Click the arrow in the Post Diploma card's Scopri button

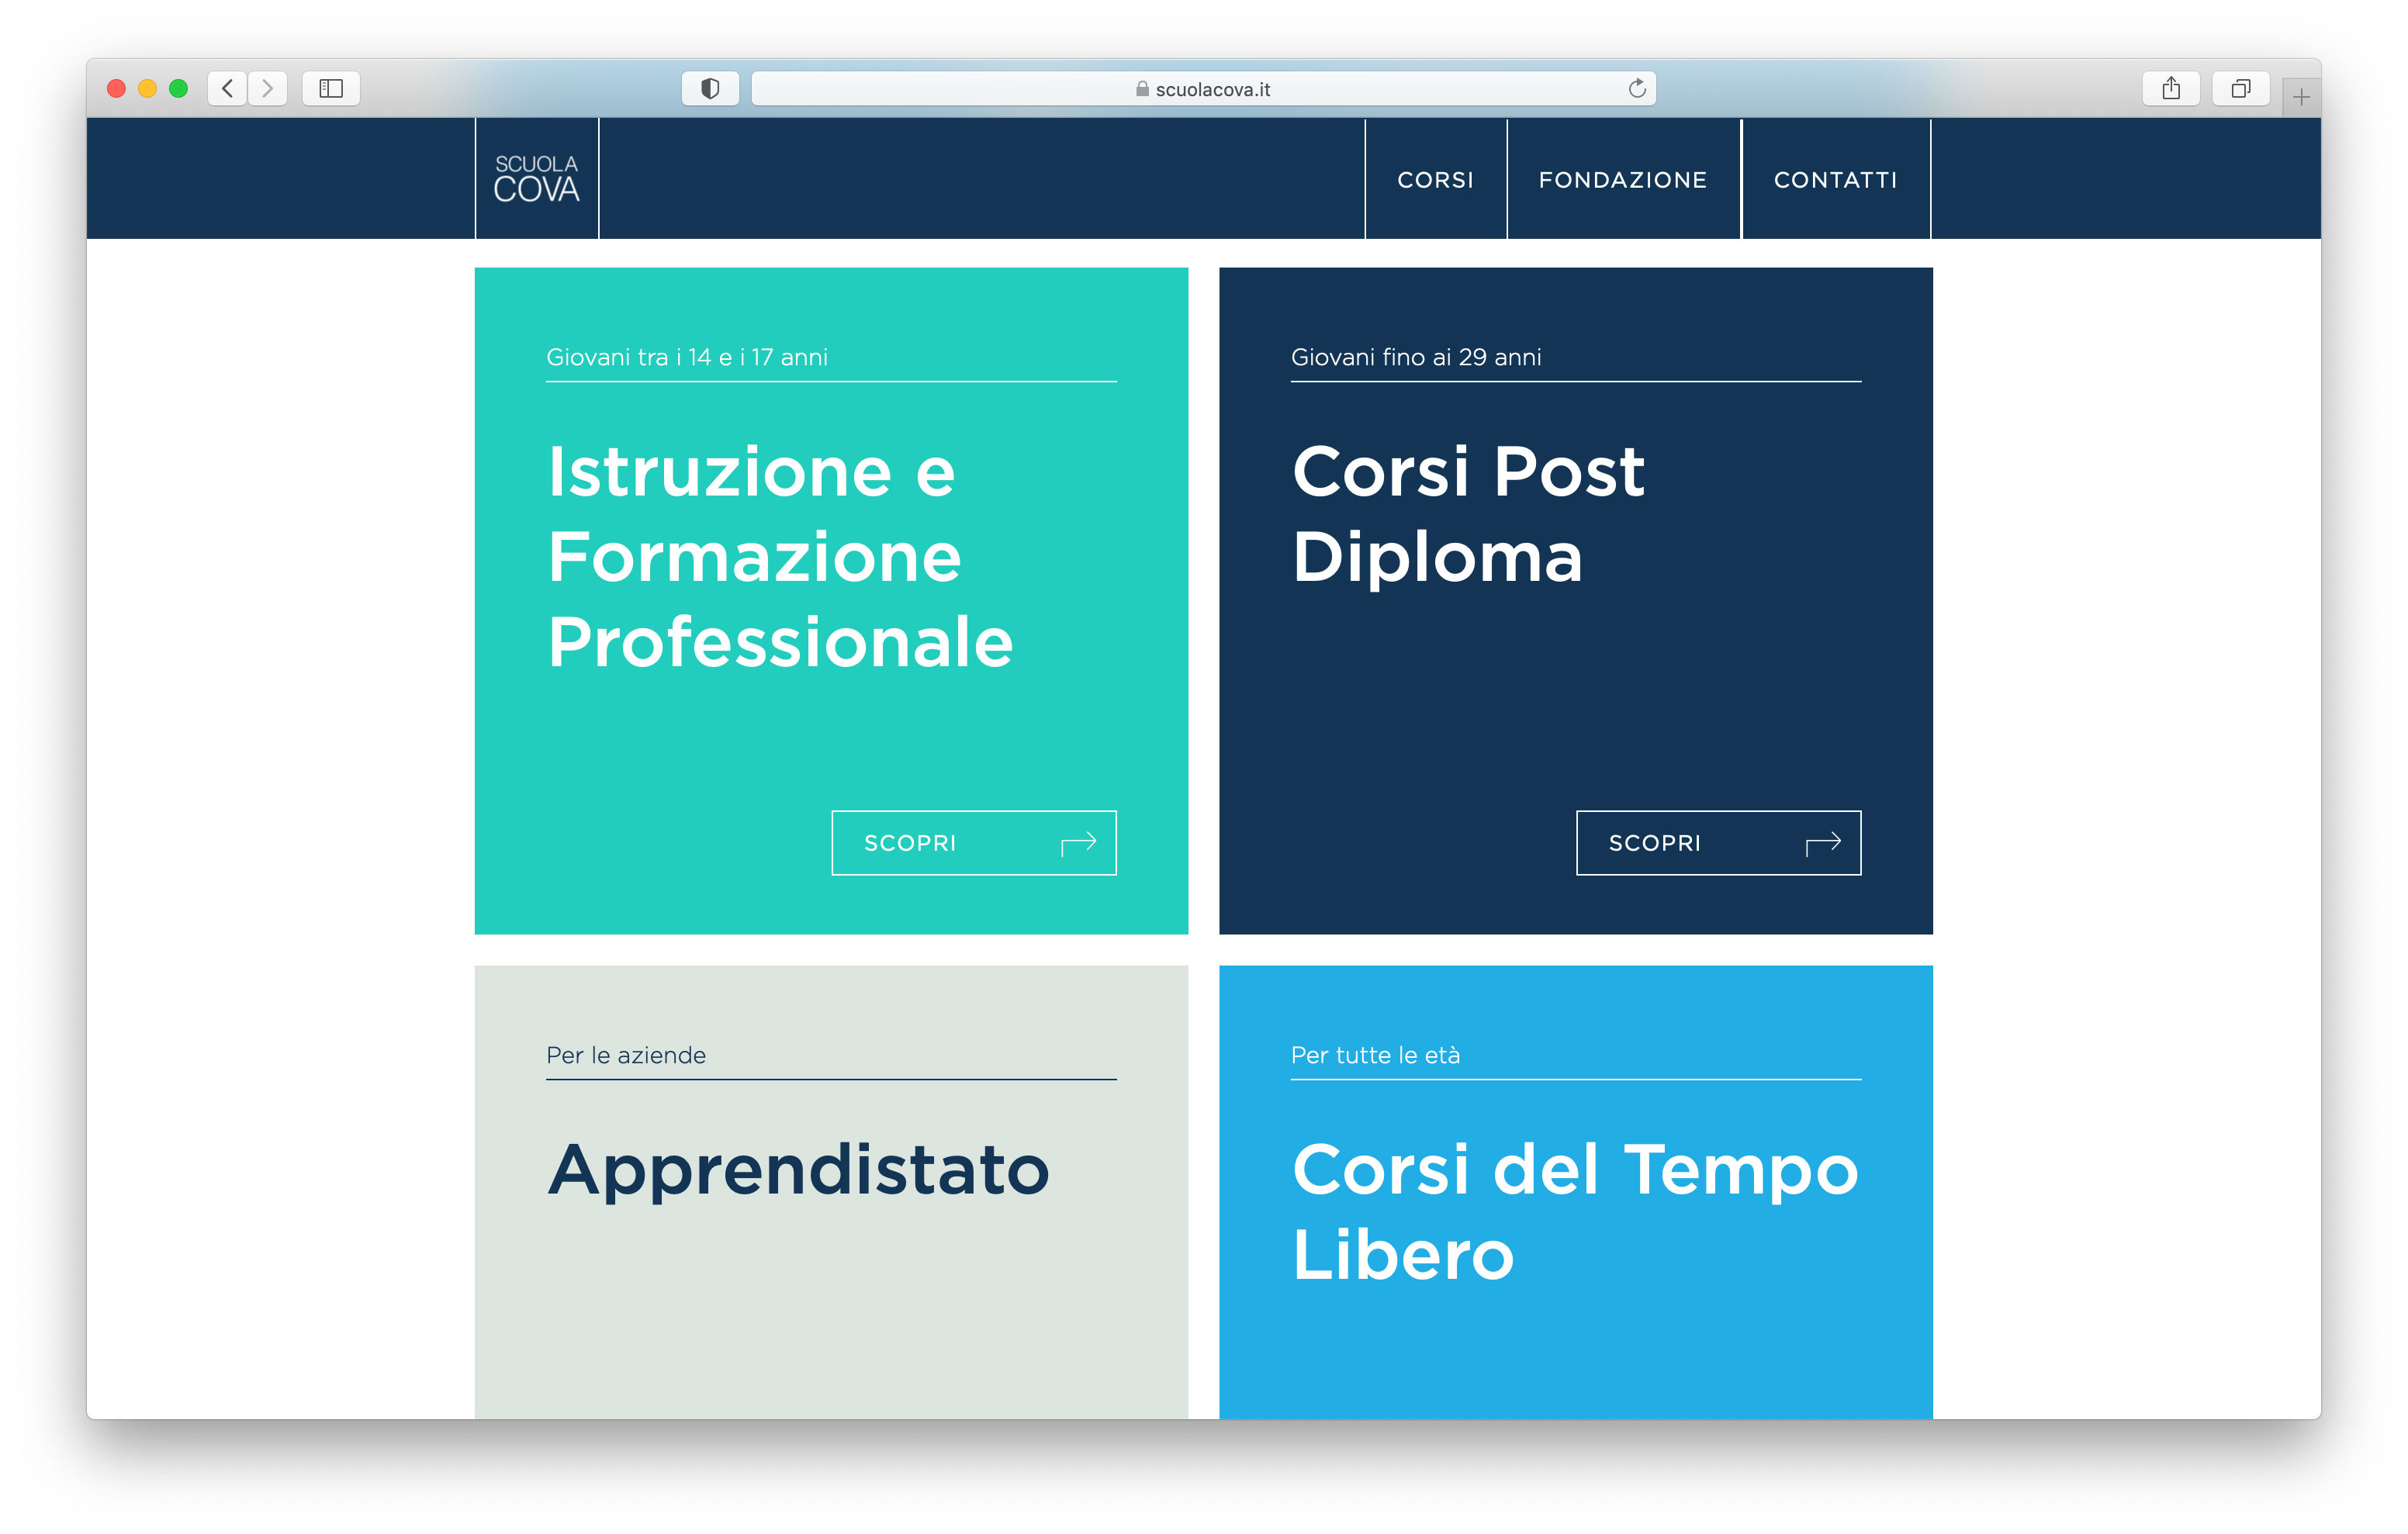[1823, 844]
